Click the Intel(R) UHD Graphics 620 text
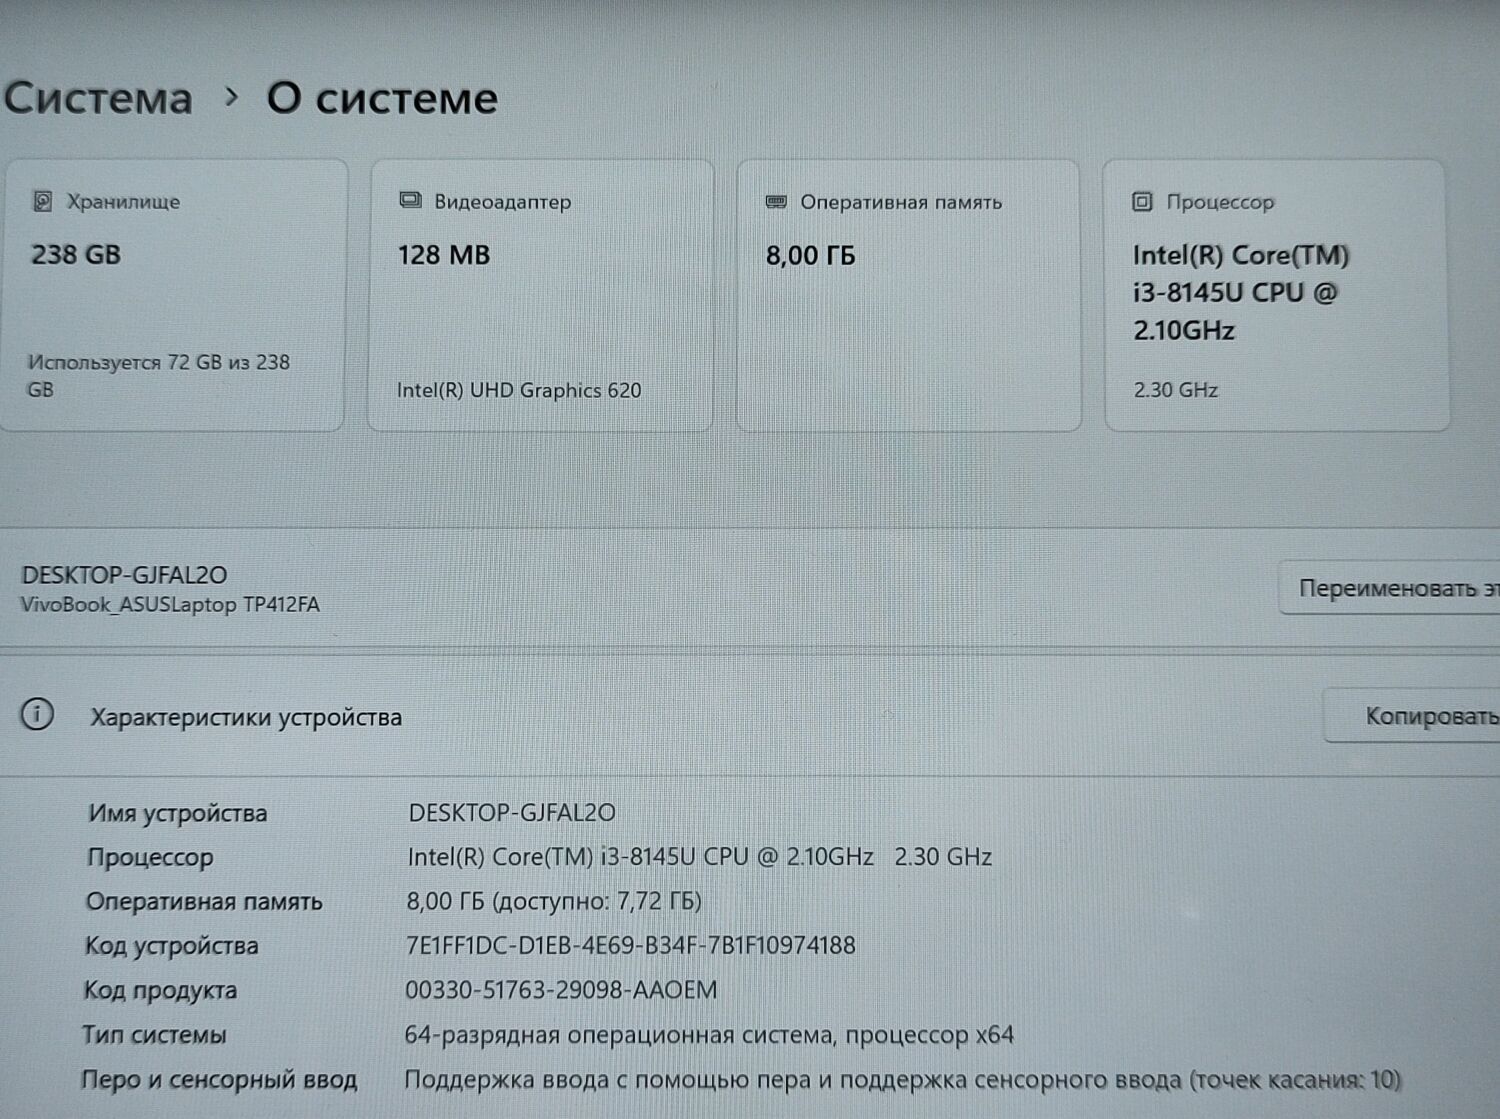Viewport: 1500px width, 1119px height. tap(518, 390)
